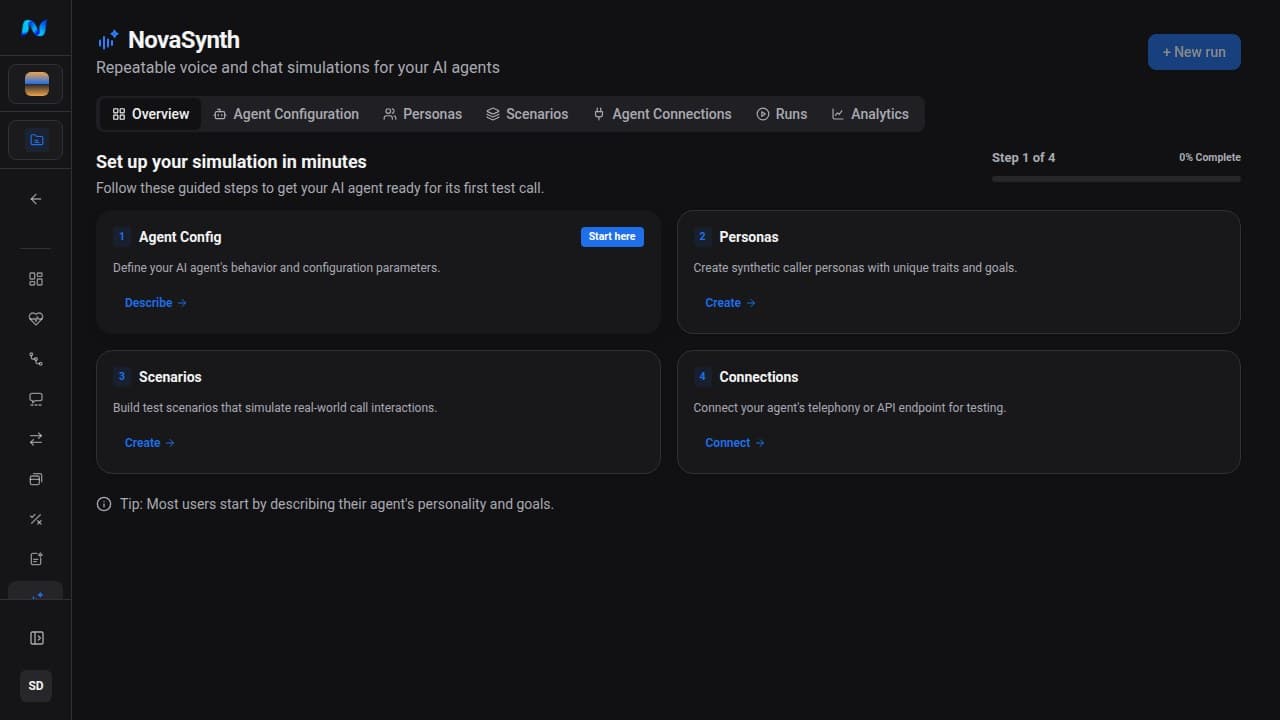Open the chat message icon in sidebar
Image resolution: width=1280 pixels, height=720 pixels.
pos(36,399)
